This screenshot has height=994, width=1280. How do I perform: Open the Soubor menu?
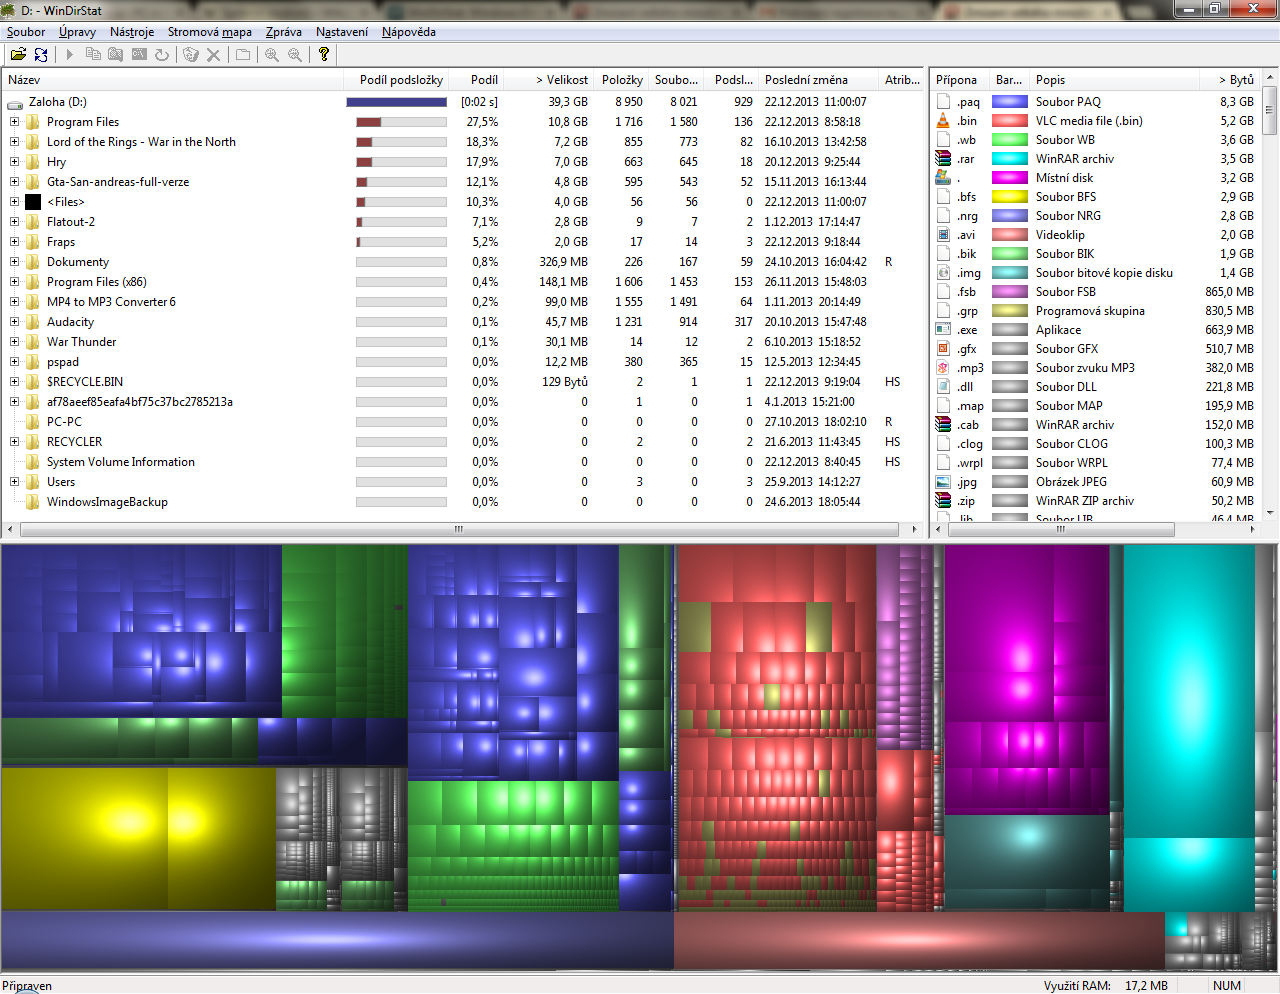tap(26, 32)
